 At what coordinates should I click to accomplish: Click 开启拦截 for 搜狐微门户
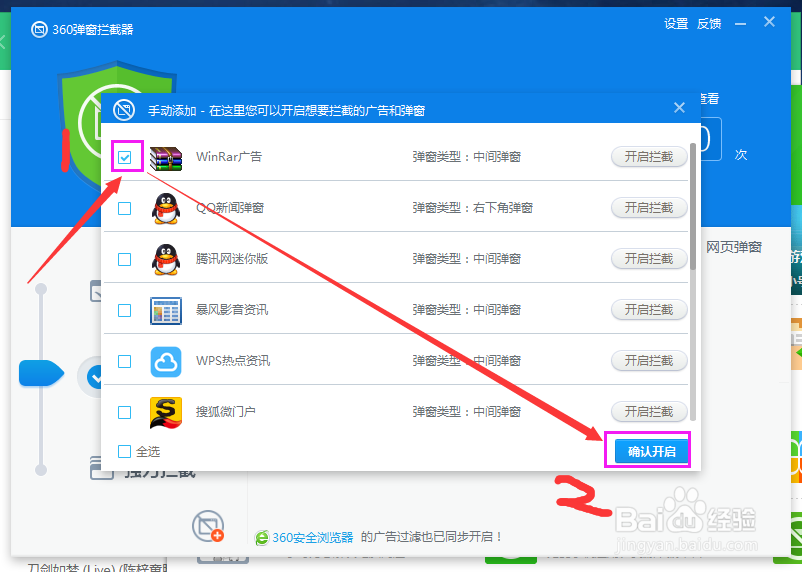click(649, 411)
